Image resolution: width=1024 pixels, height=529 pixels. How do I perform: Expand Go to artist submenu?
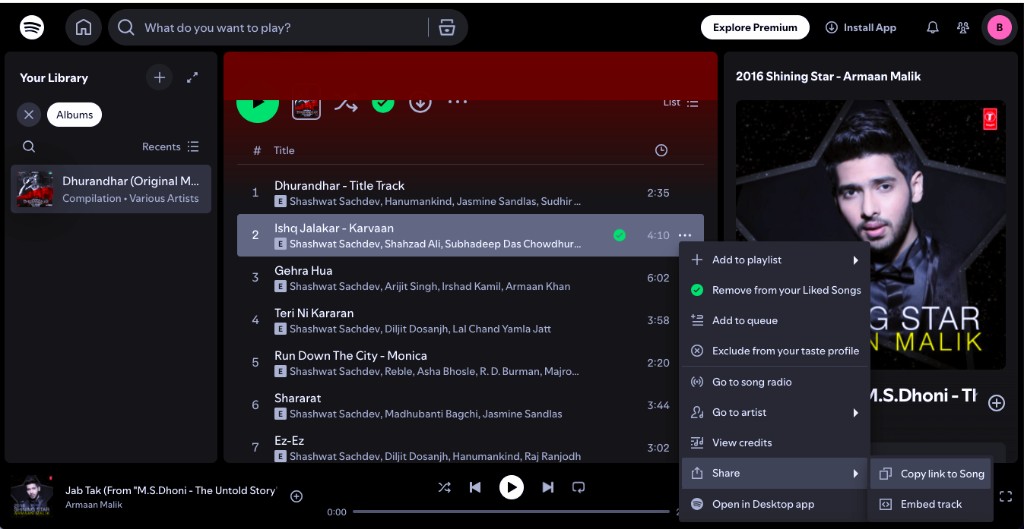point(775,412)
